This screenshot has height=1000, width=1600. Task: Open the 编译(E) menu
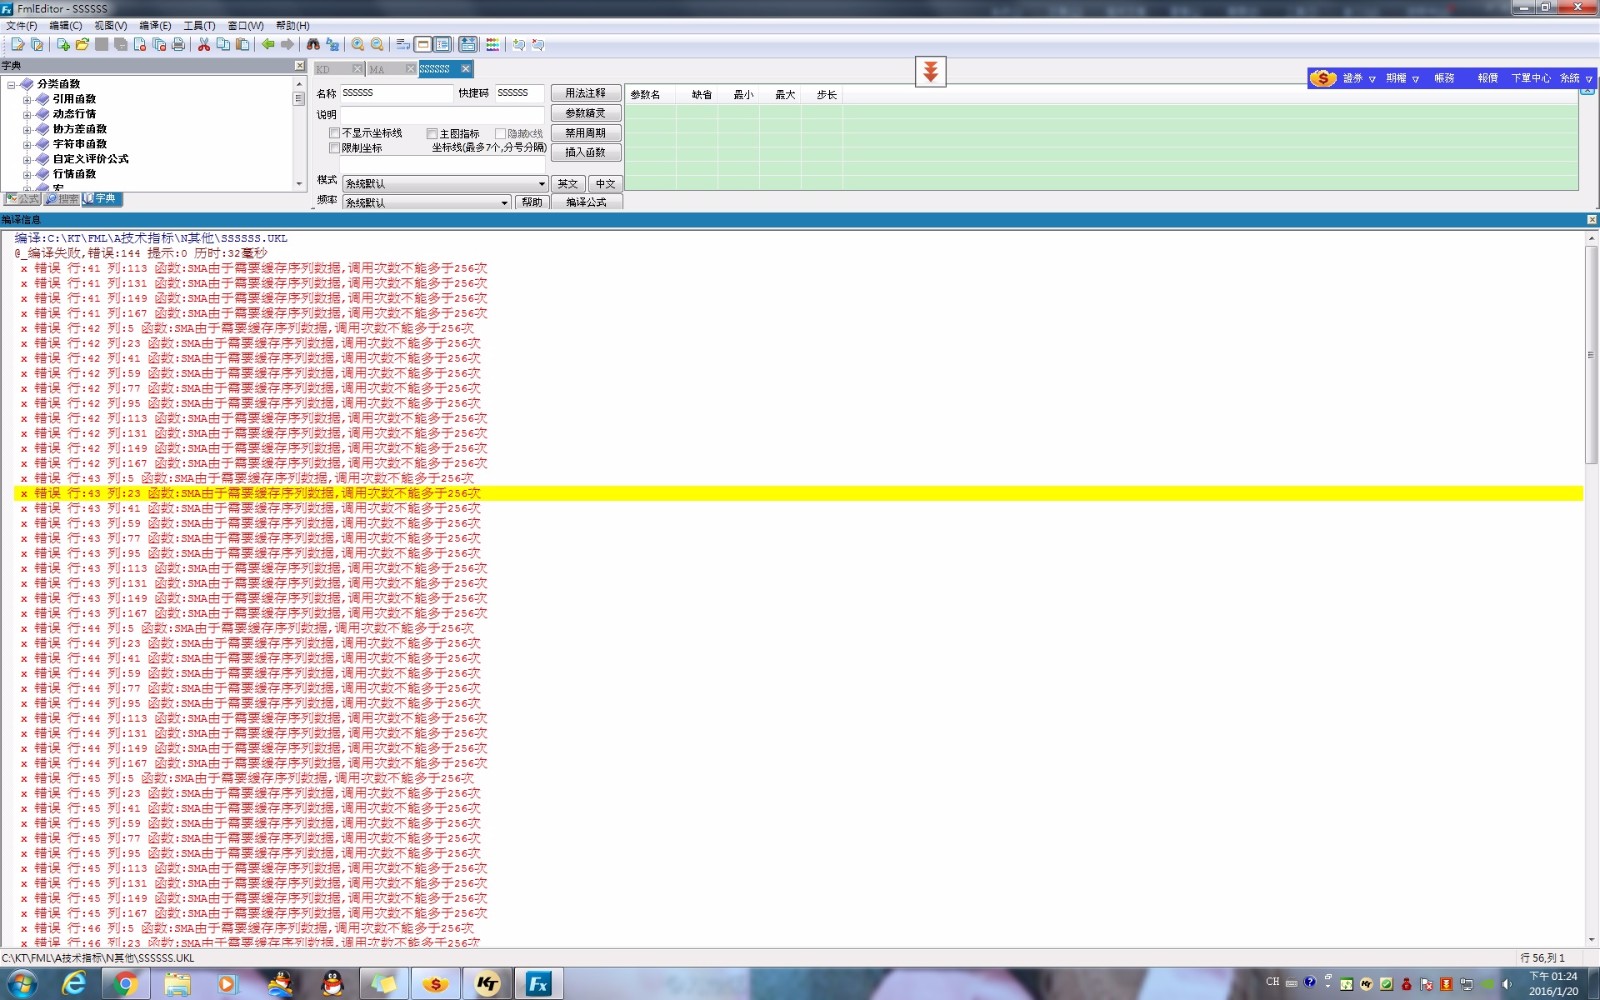(155, 26)
